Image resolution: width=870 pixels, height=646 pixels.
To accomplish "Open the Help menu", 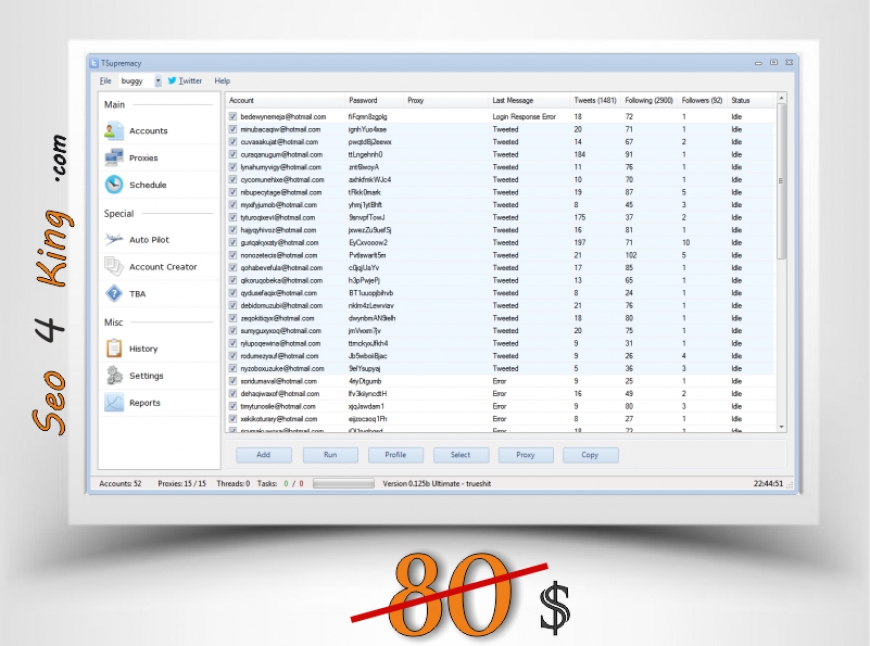I will click(x=222, y=81).
